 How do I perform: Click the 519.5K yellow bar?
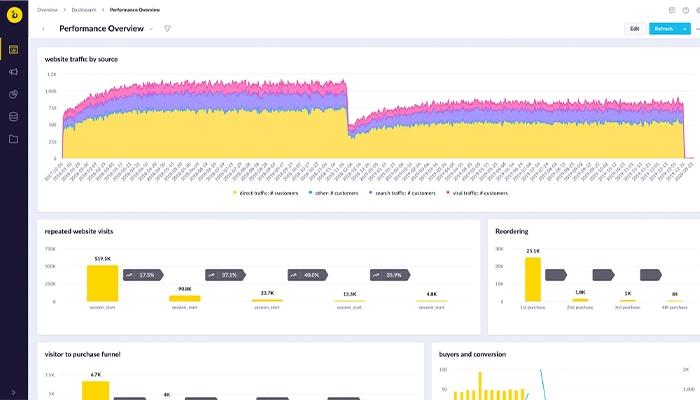point(103,283)
